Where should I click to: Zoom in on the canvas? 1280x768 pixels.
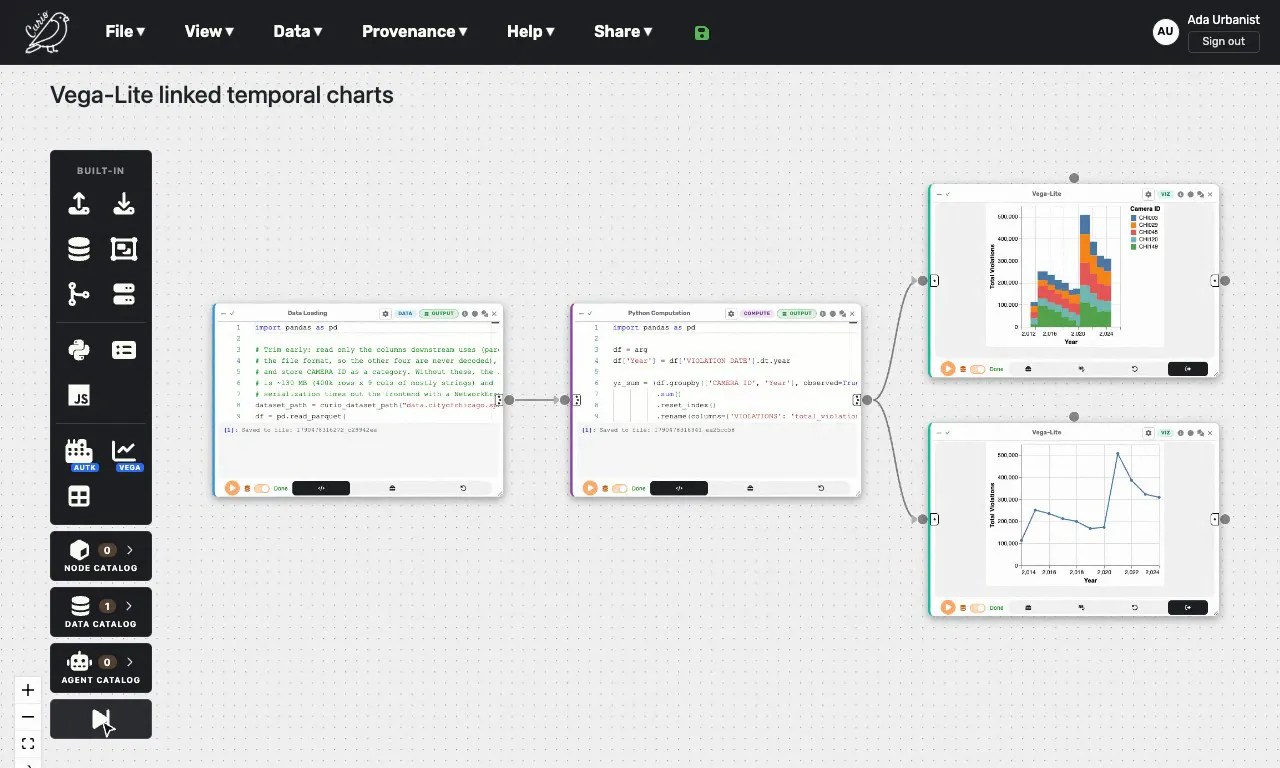pyautogui.click(x=28, y=690)
